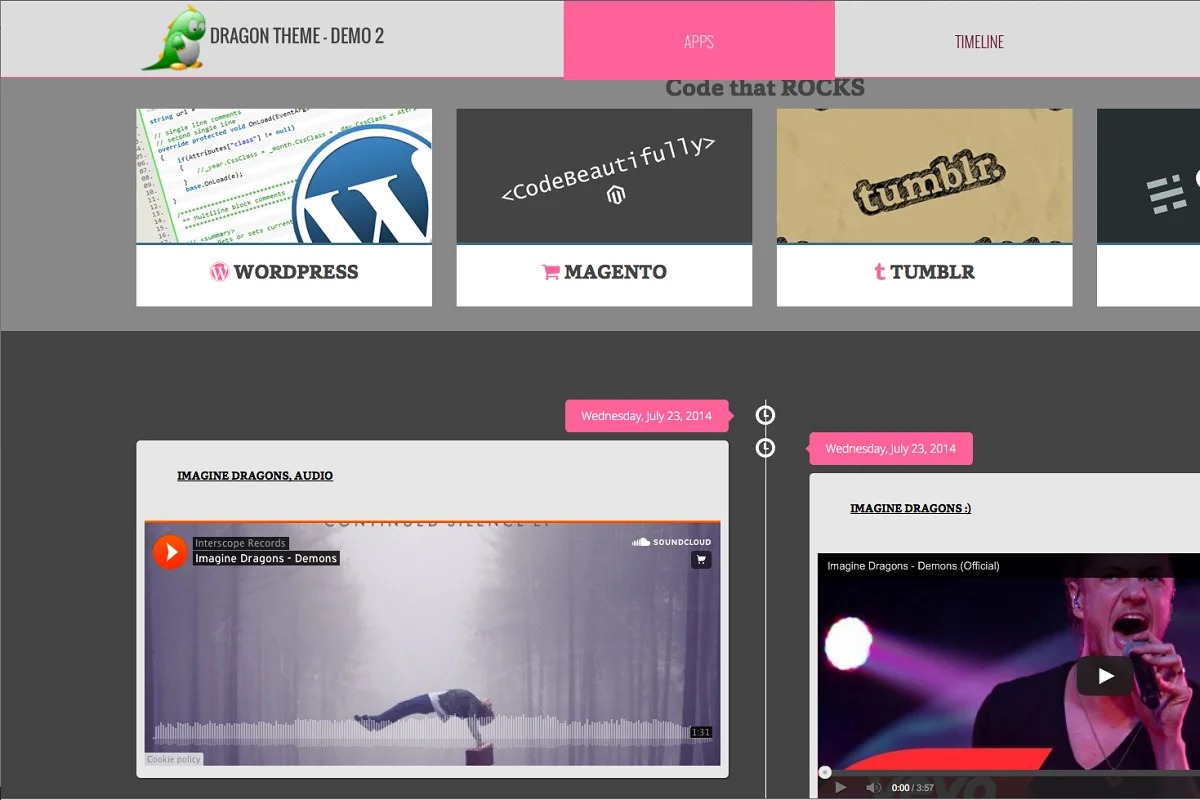The image size is (1200, 800).
Task: Click the small play icon in video controls
Action: pos(840,787)
